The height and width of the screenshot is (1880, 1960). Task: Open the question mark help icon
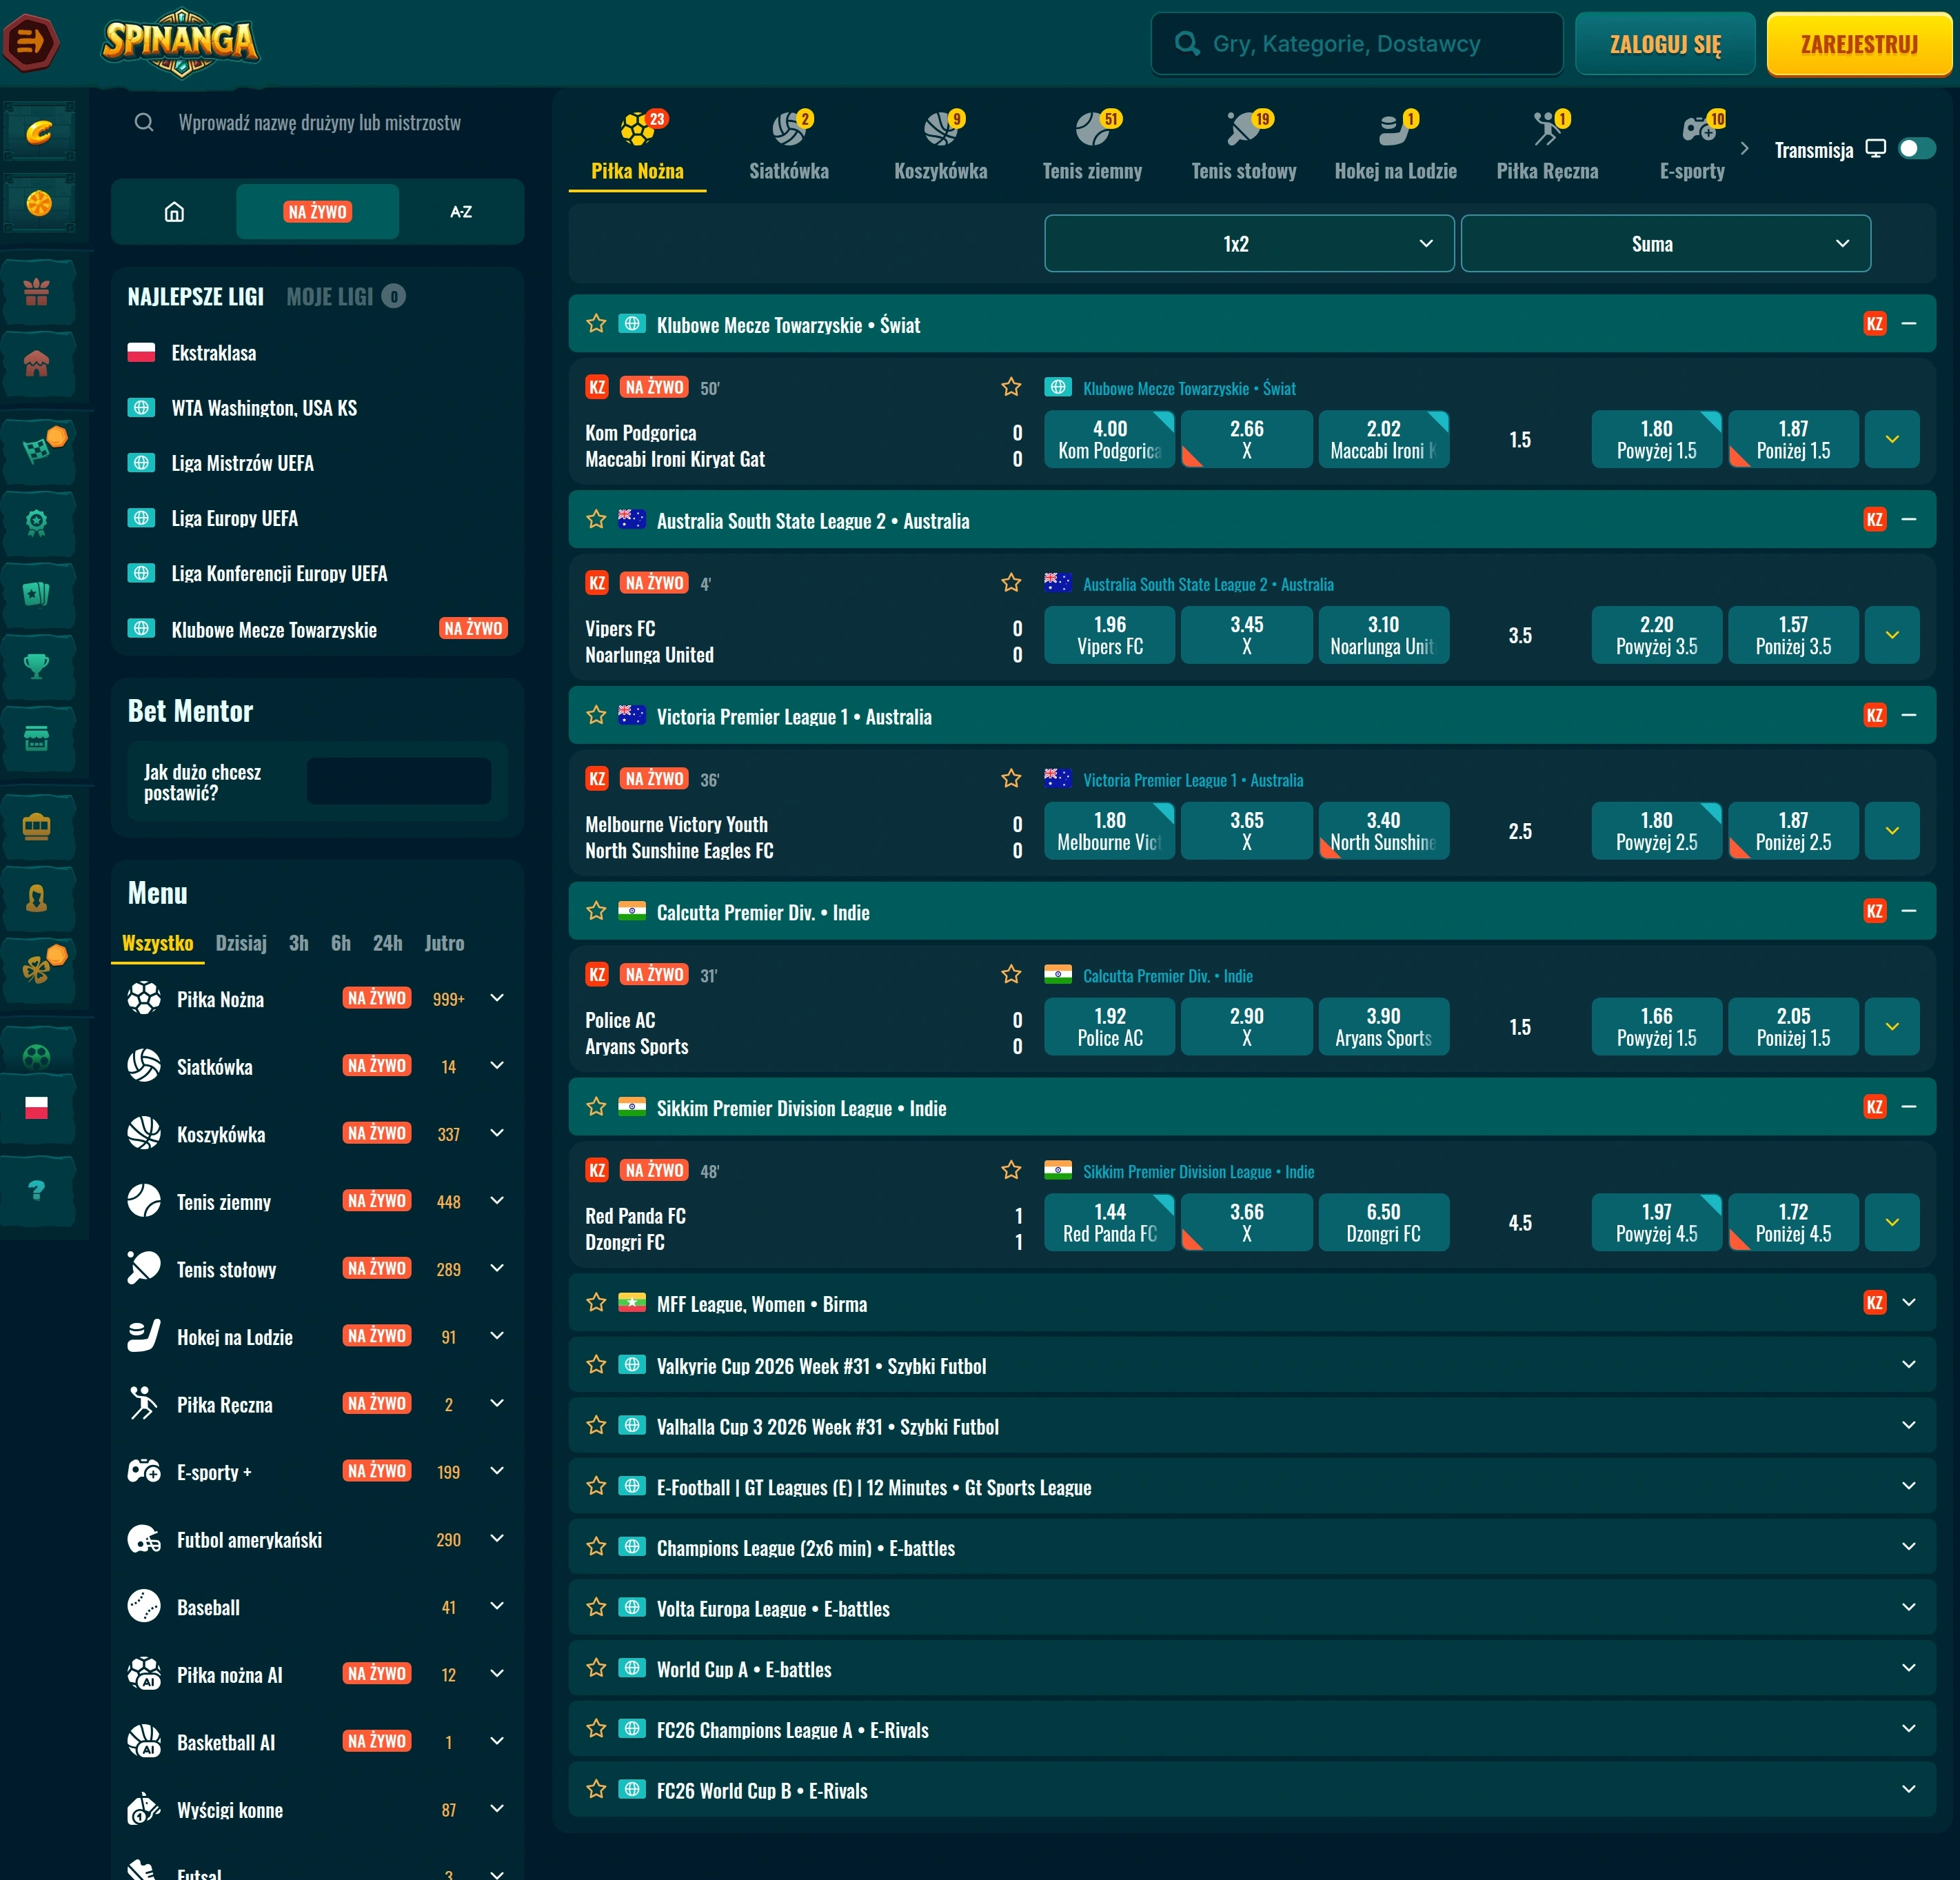coord(37,1190)
